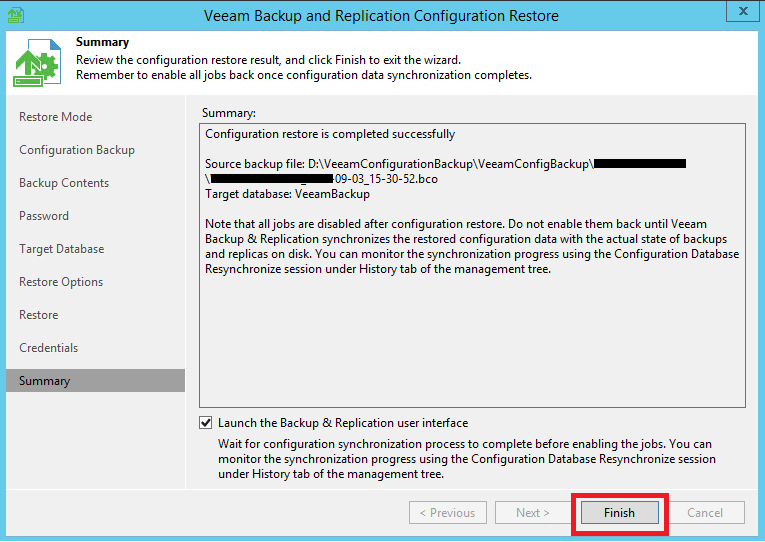
Task: Click 'Note that all jobs are disabled' paragraph
Action: click(472, 246)
